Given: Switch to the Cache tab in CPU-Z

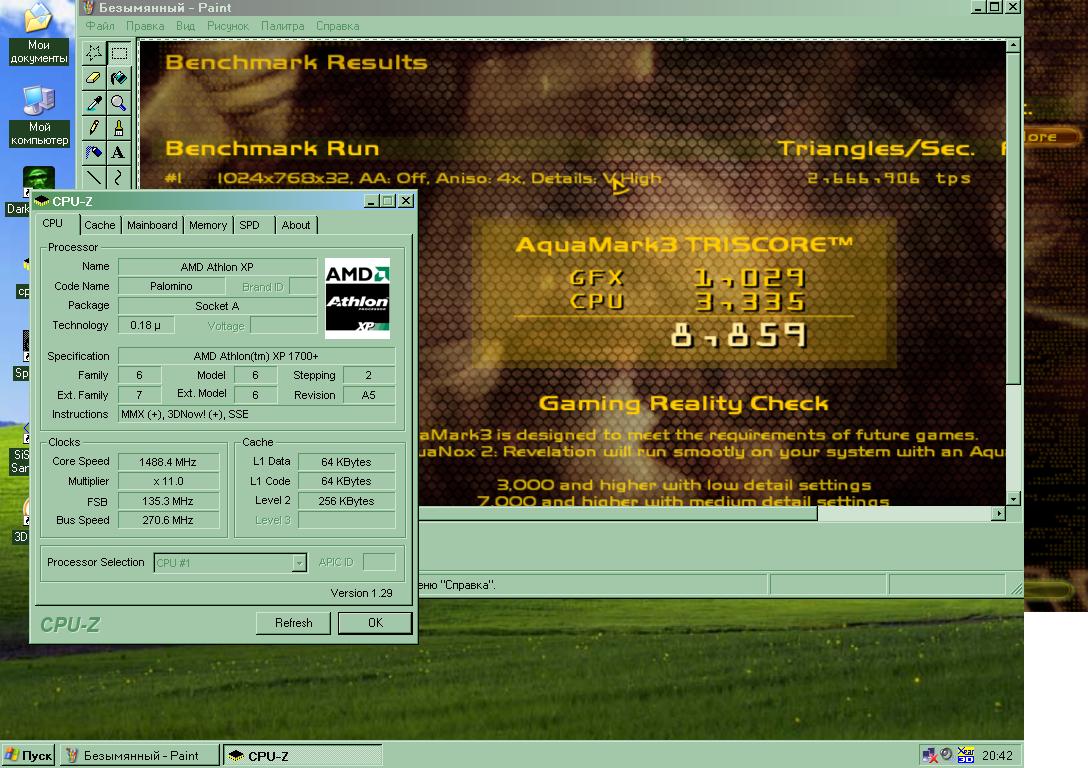Looking at the screenshot, I should pyautogui.click(x=100, y=225).
